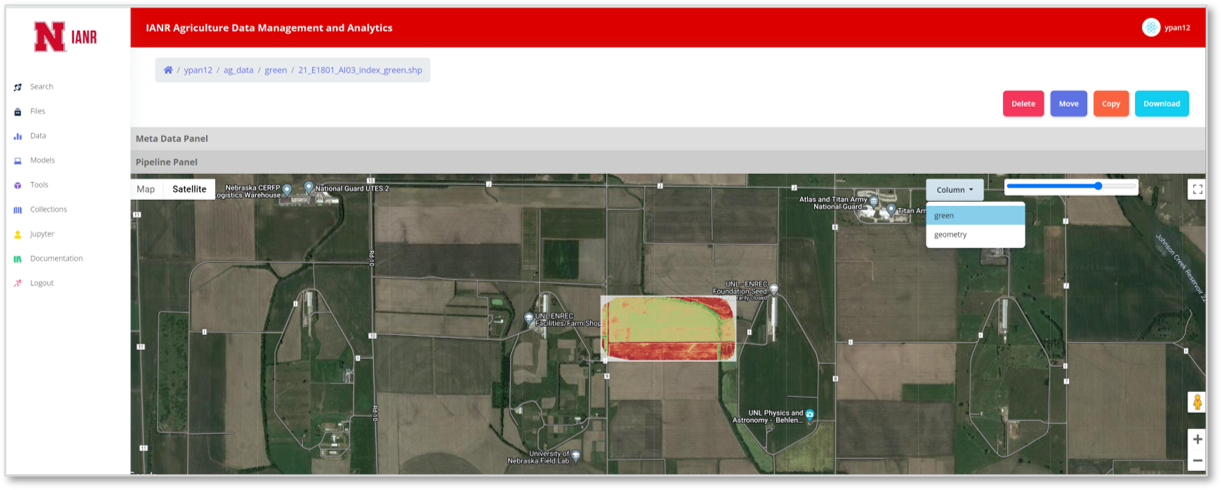Click the Street View pegman icon

pyautogui.click(x=1196, y=402)
